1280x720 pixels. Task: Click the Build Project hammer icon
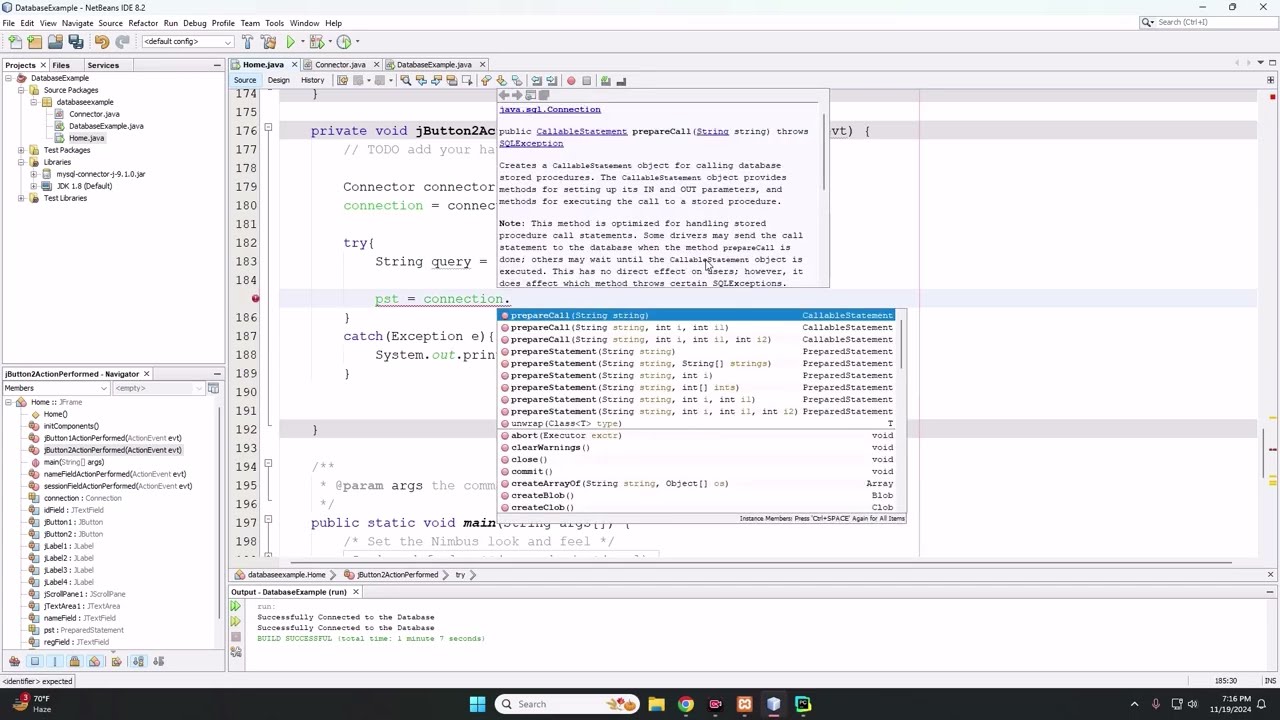[x=247, y=42]
